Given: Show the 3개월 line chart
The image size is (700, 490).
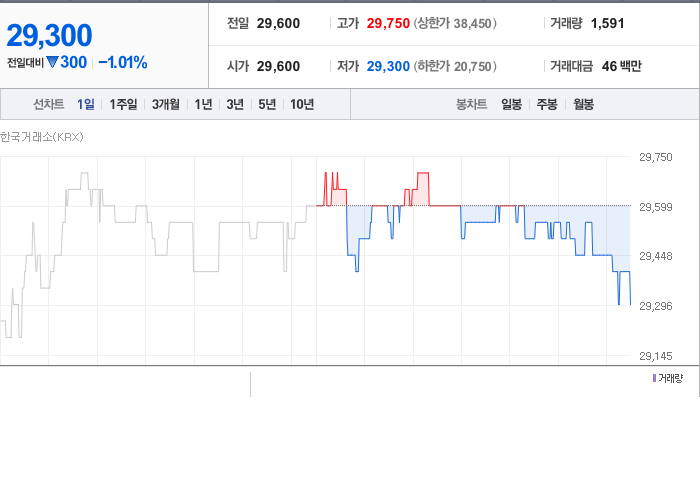Looking at the screenshot, I should 166,104.
